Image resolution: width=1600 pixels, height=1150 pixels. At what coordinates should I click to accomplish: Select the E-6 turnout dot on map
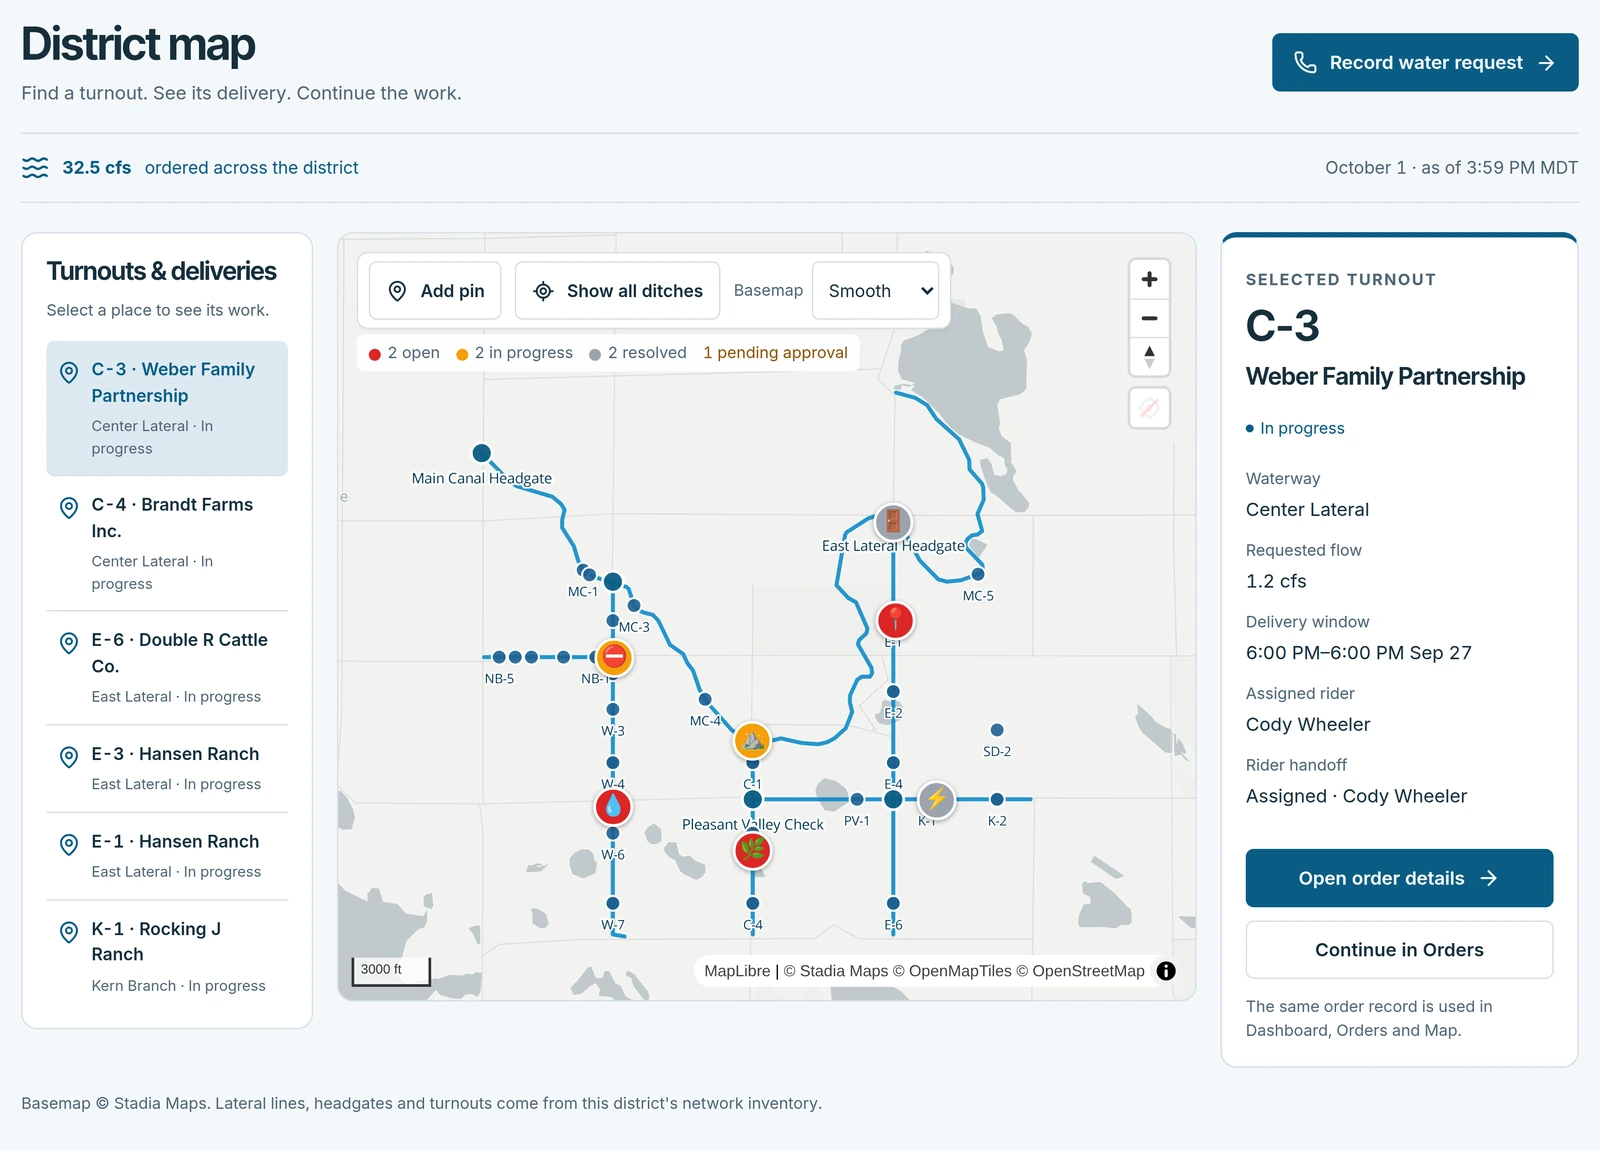click(893, 903)
